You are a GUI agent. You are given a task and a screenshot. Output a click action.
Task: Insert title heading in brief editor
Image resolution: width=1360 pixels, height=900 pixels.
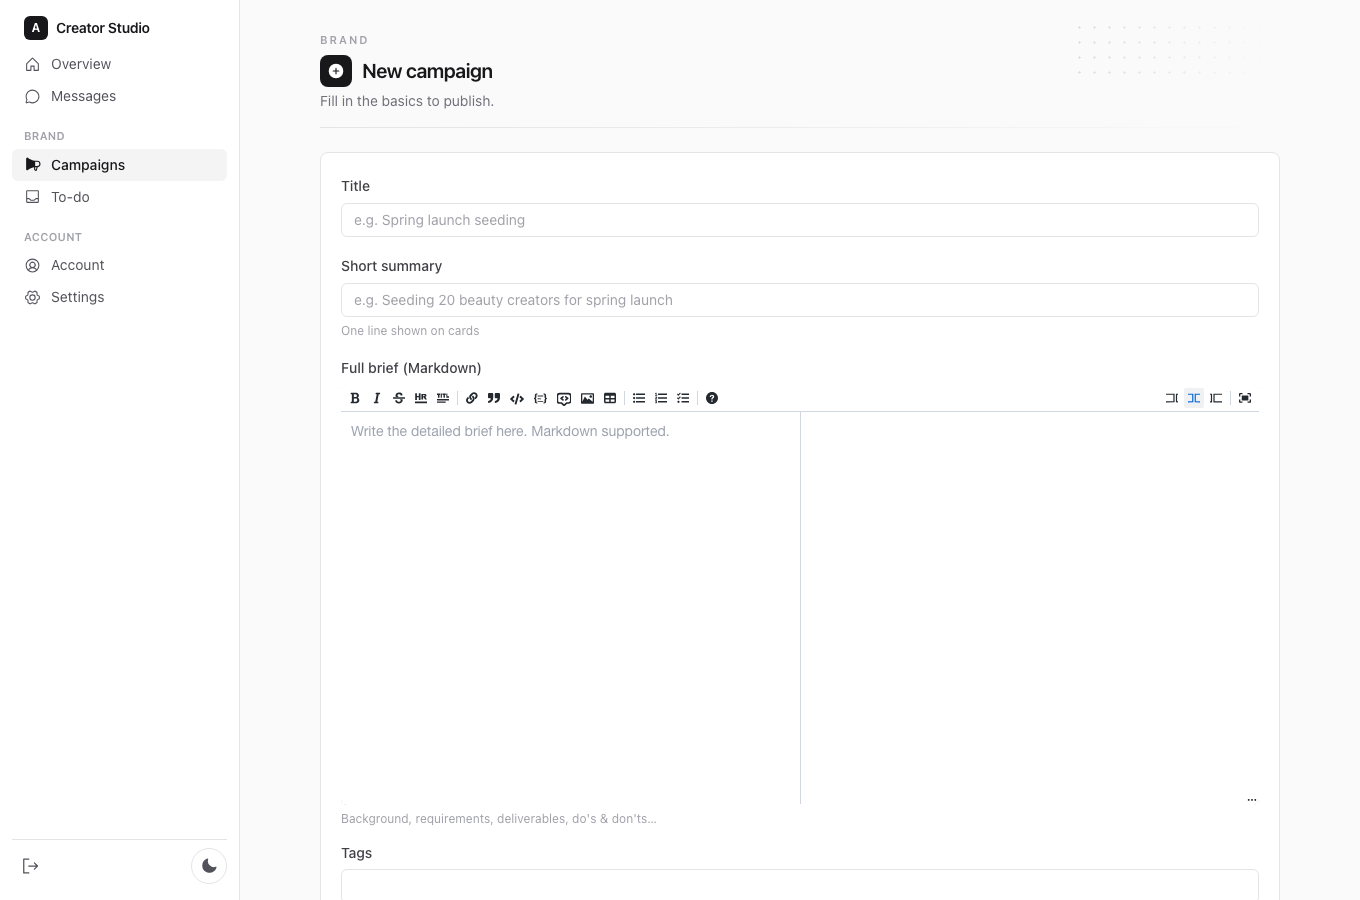pos(443,398)
